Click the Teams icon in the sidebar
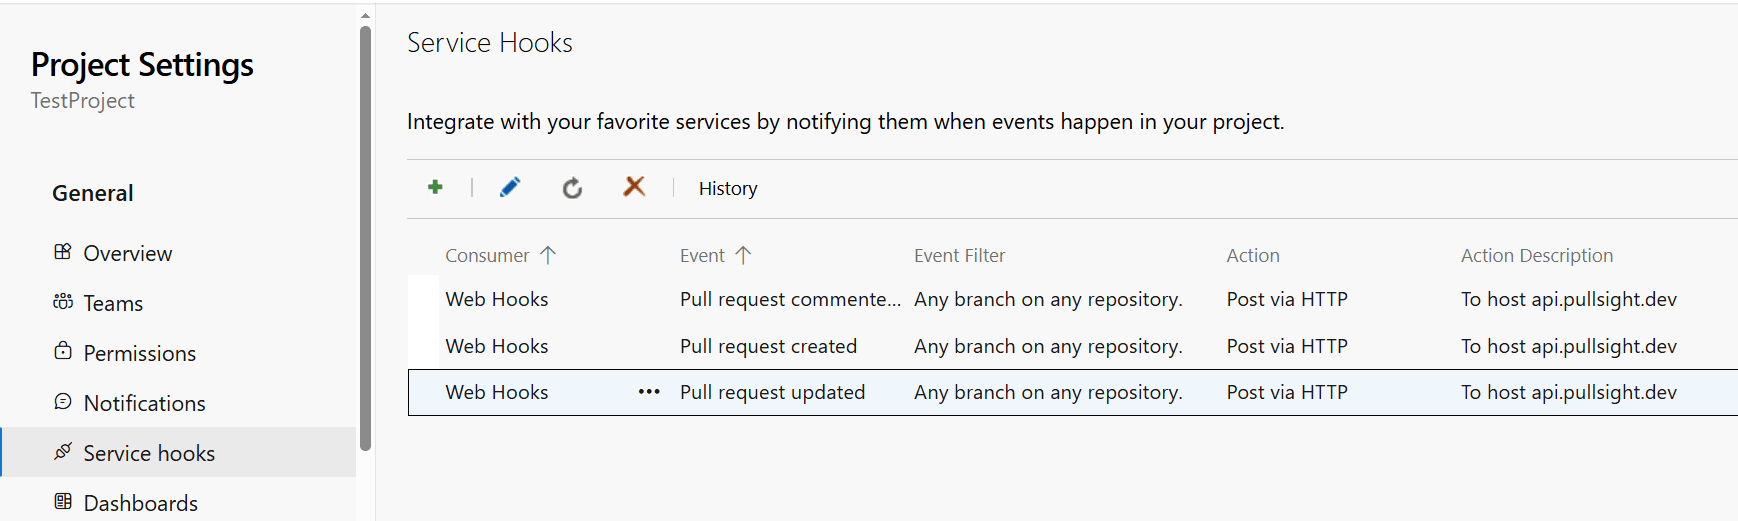This screenshot has width=1738, height=521. (x=63, y=302)
